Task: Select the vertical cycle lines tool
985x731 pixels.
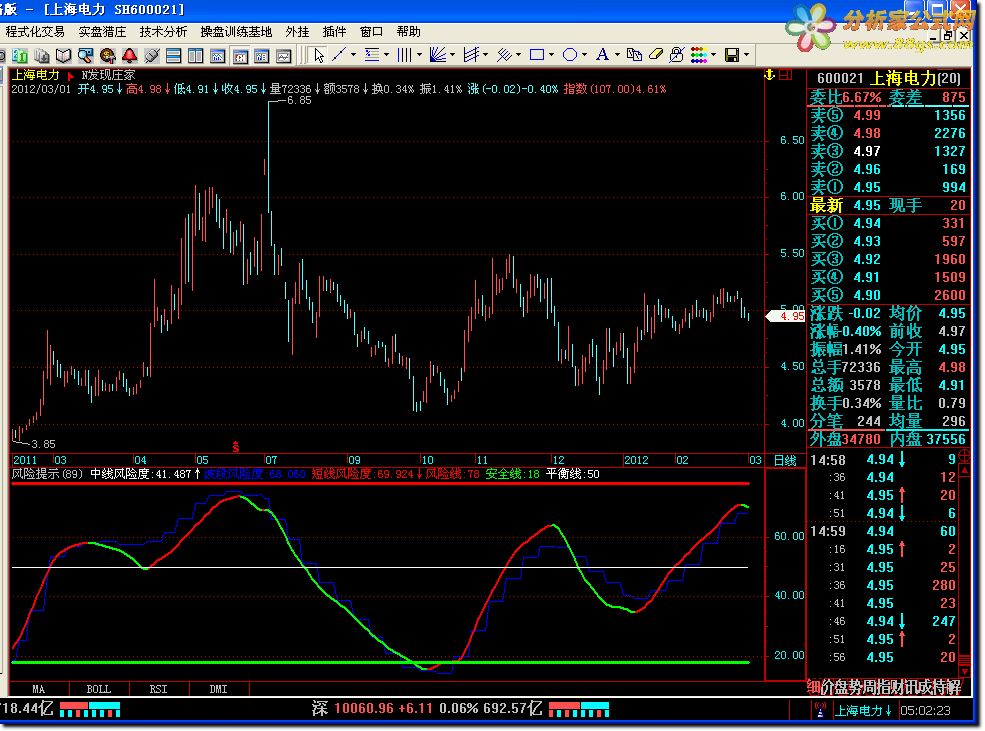Action: coord(405,55)
